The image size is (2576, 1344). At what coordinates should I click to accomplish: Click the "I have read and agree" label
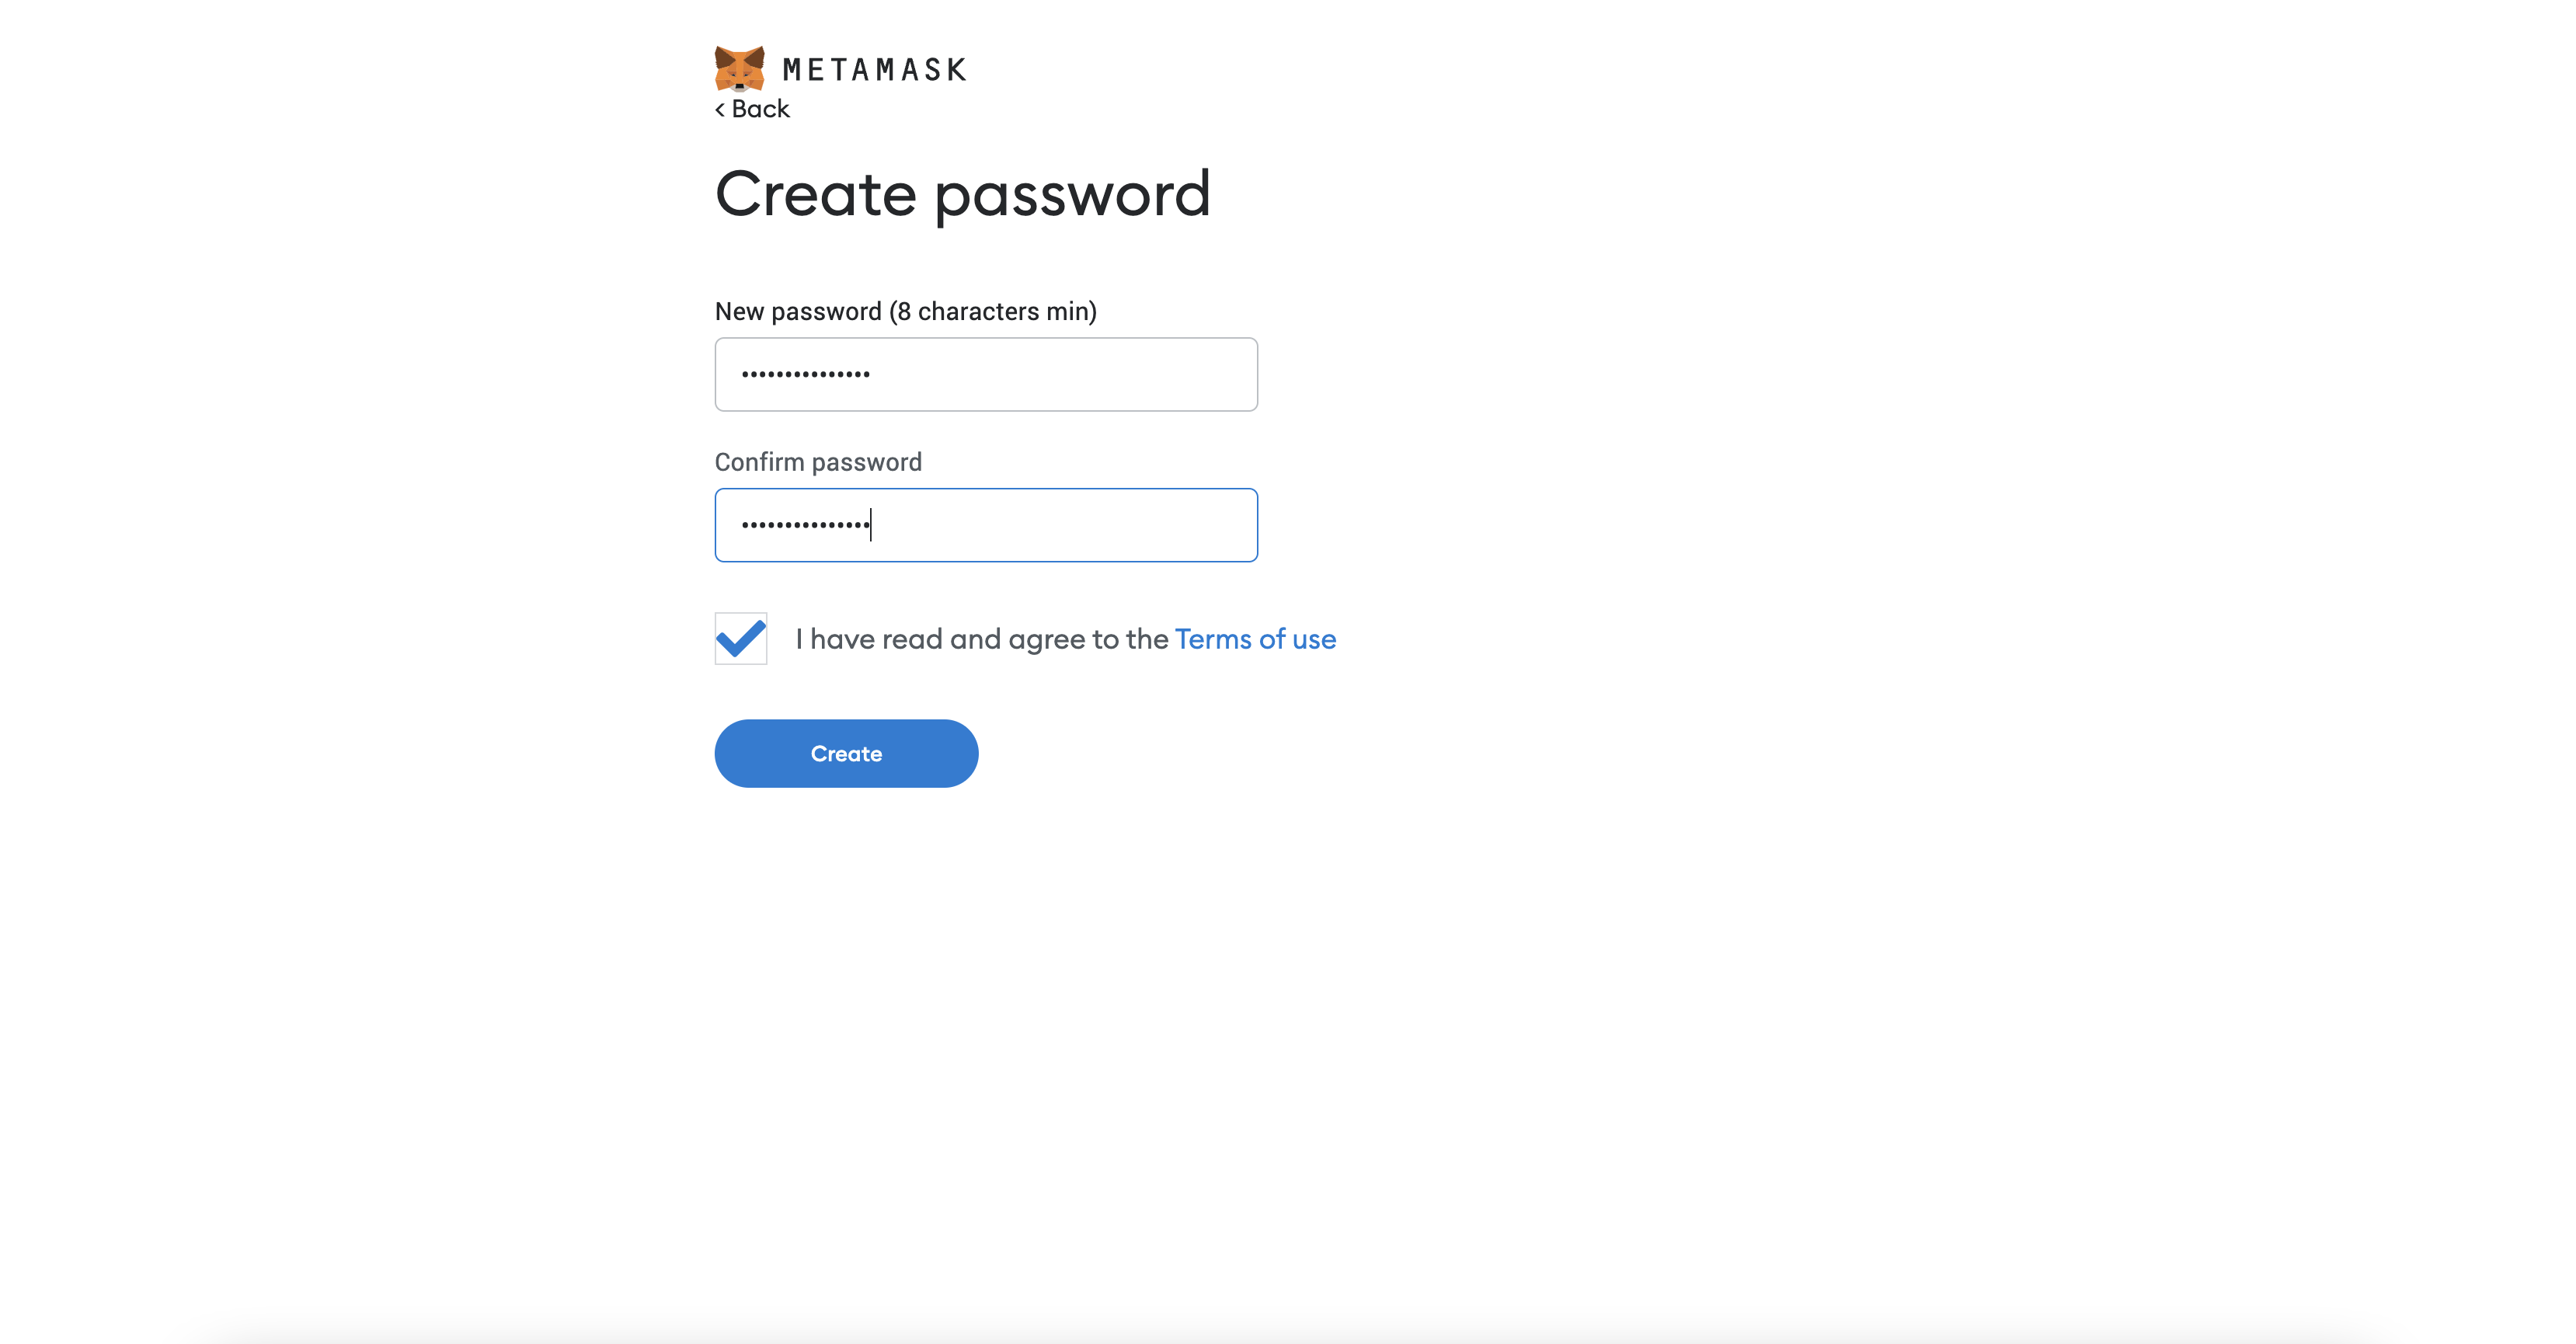pyautogui.click(x=981, y=639)
